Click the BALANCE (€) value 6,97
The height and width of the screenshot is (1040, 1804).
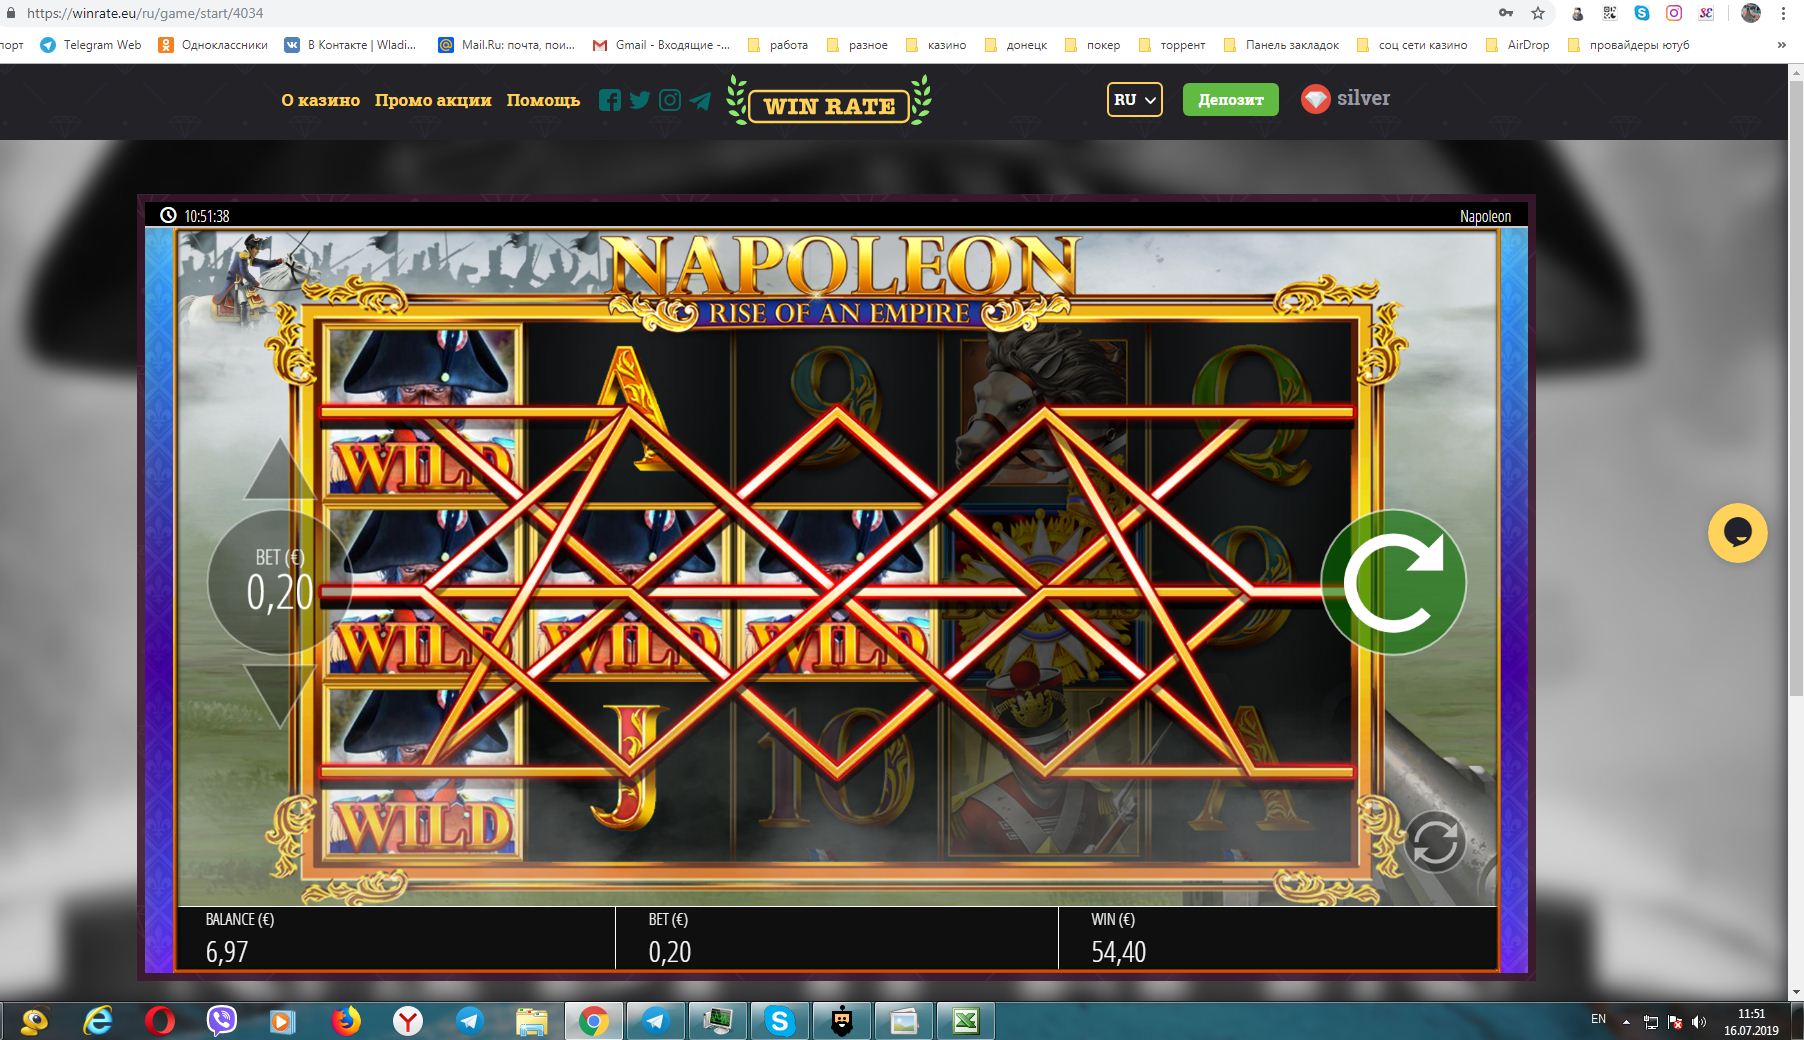click(x=226, y=952)
